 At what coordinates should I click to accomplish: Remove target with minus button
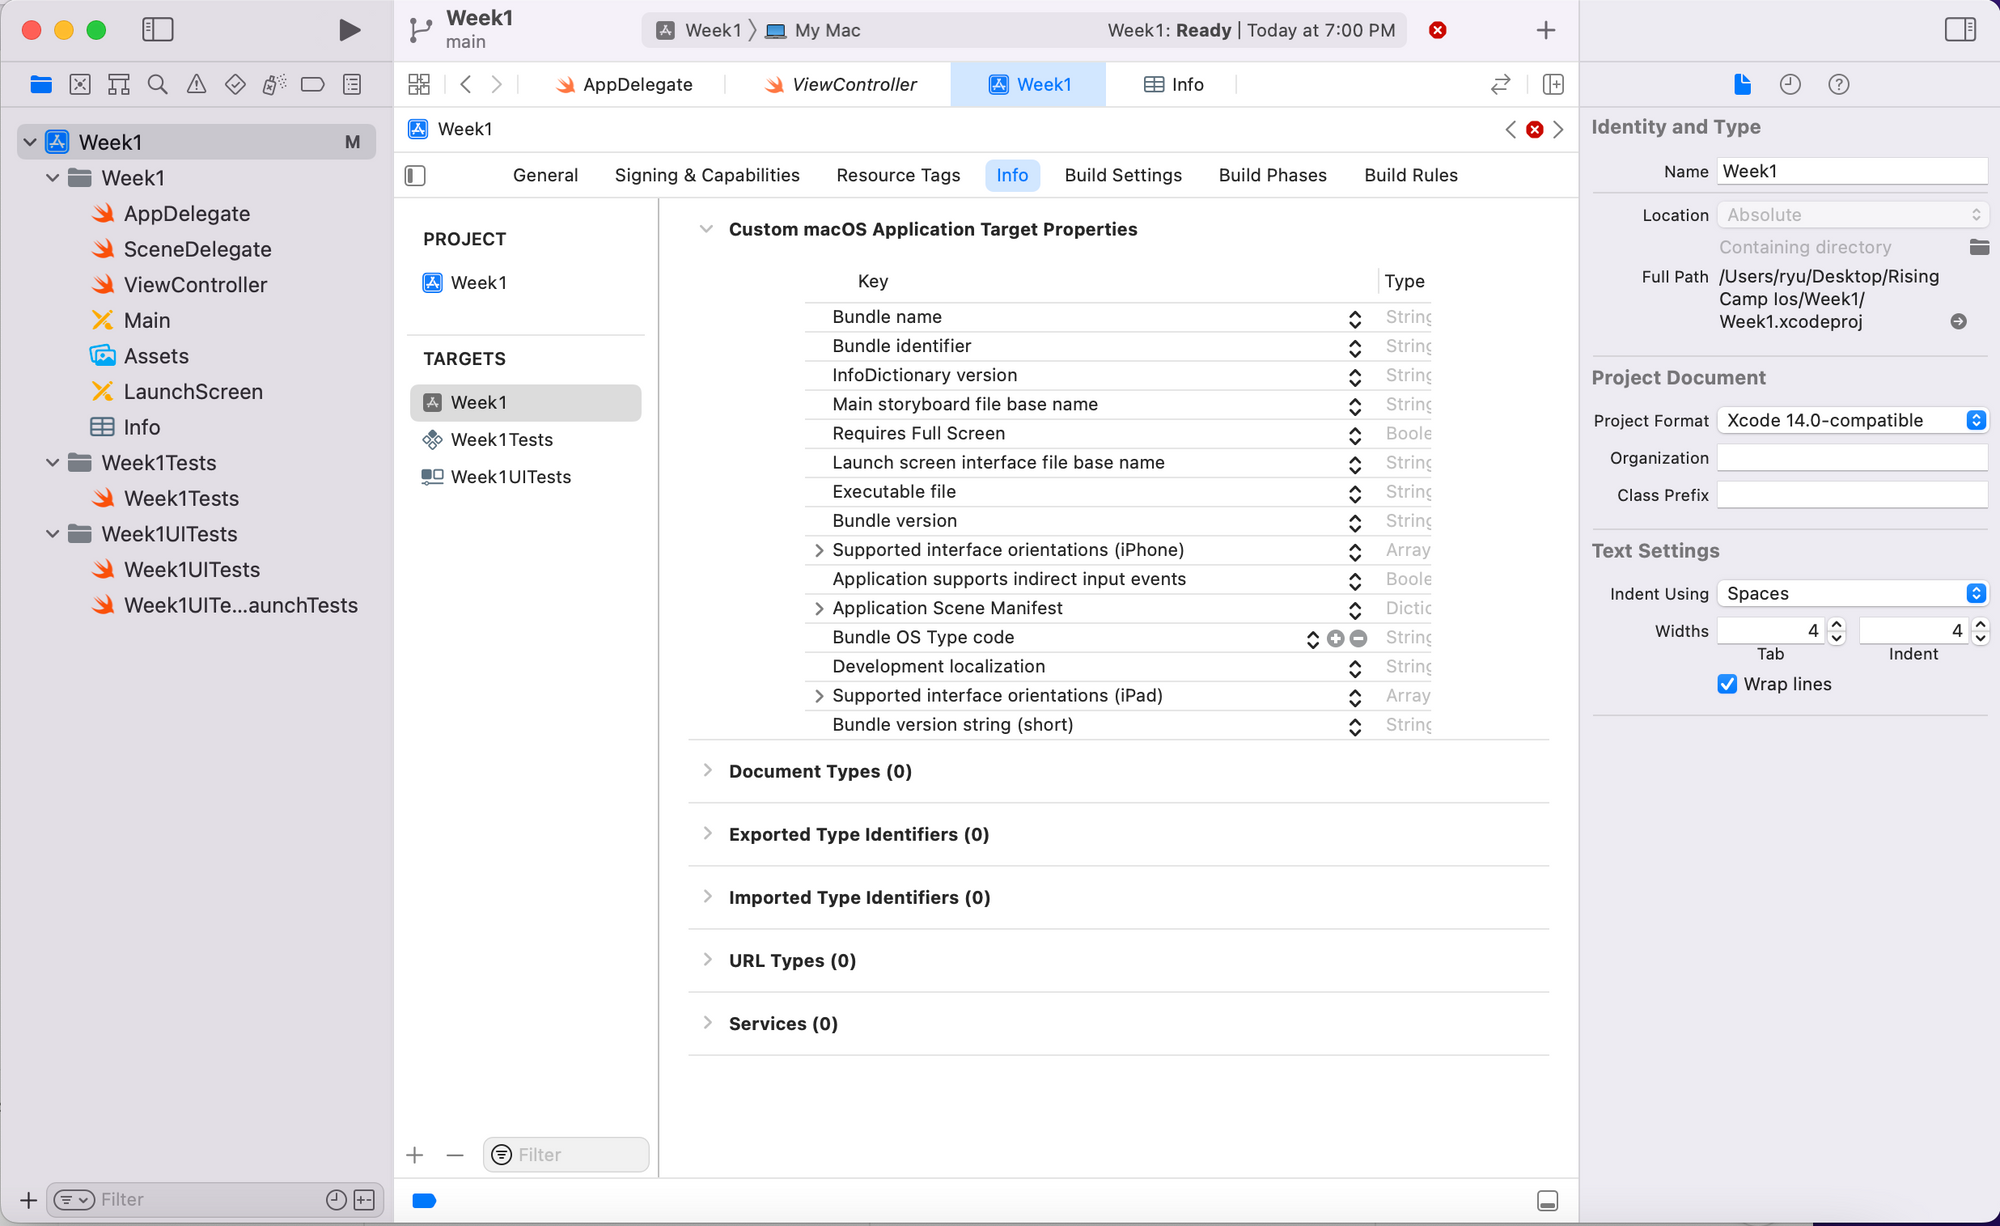(455, 1155)
